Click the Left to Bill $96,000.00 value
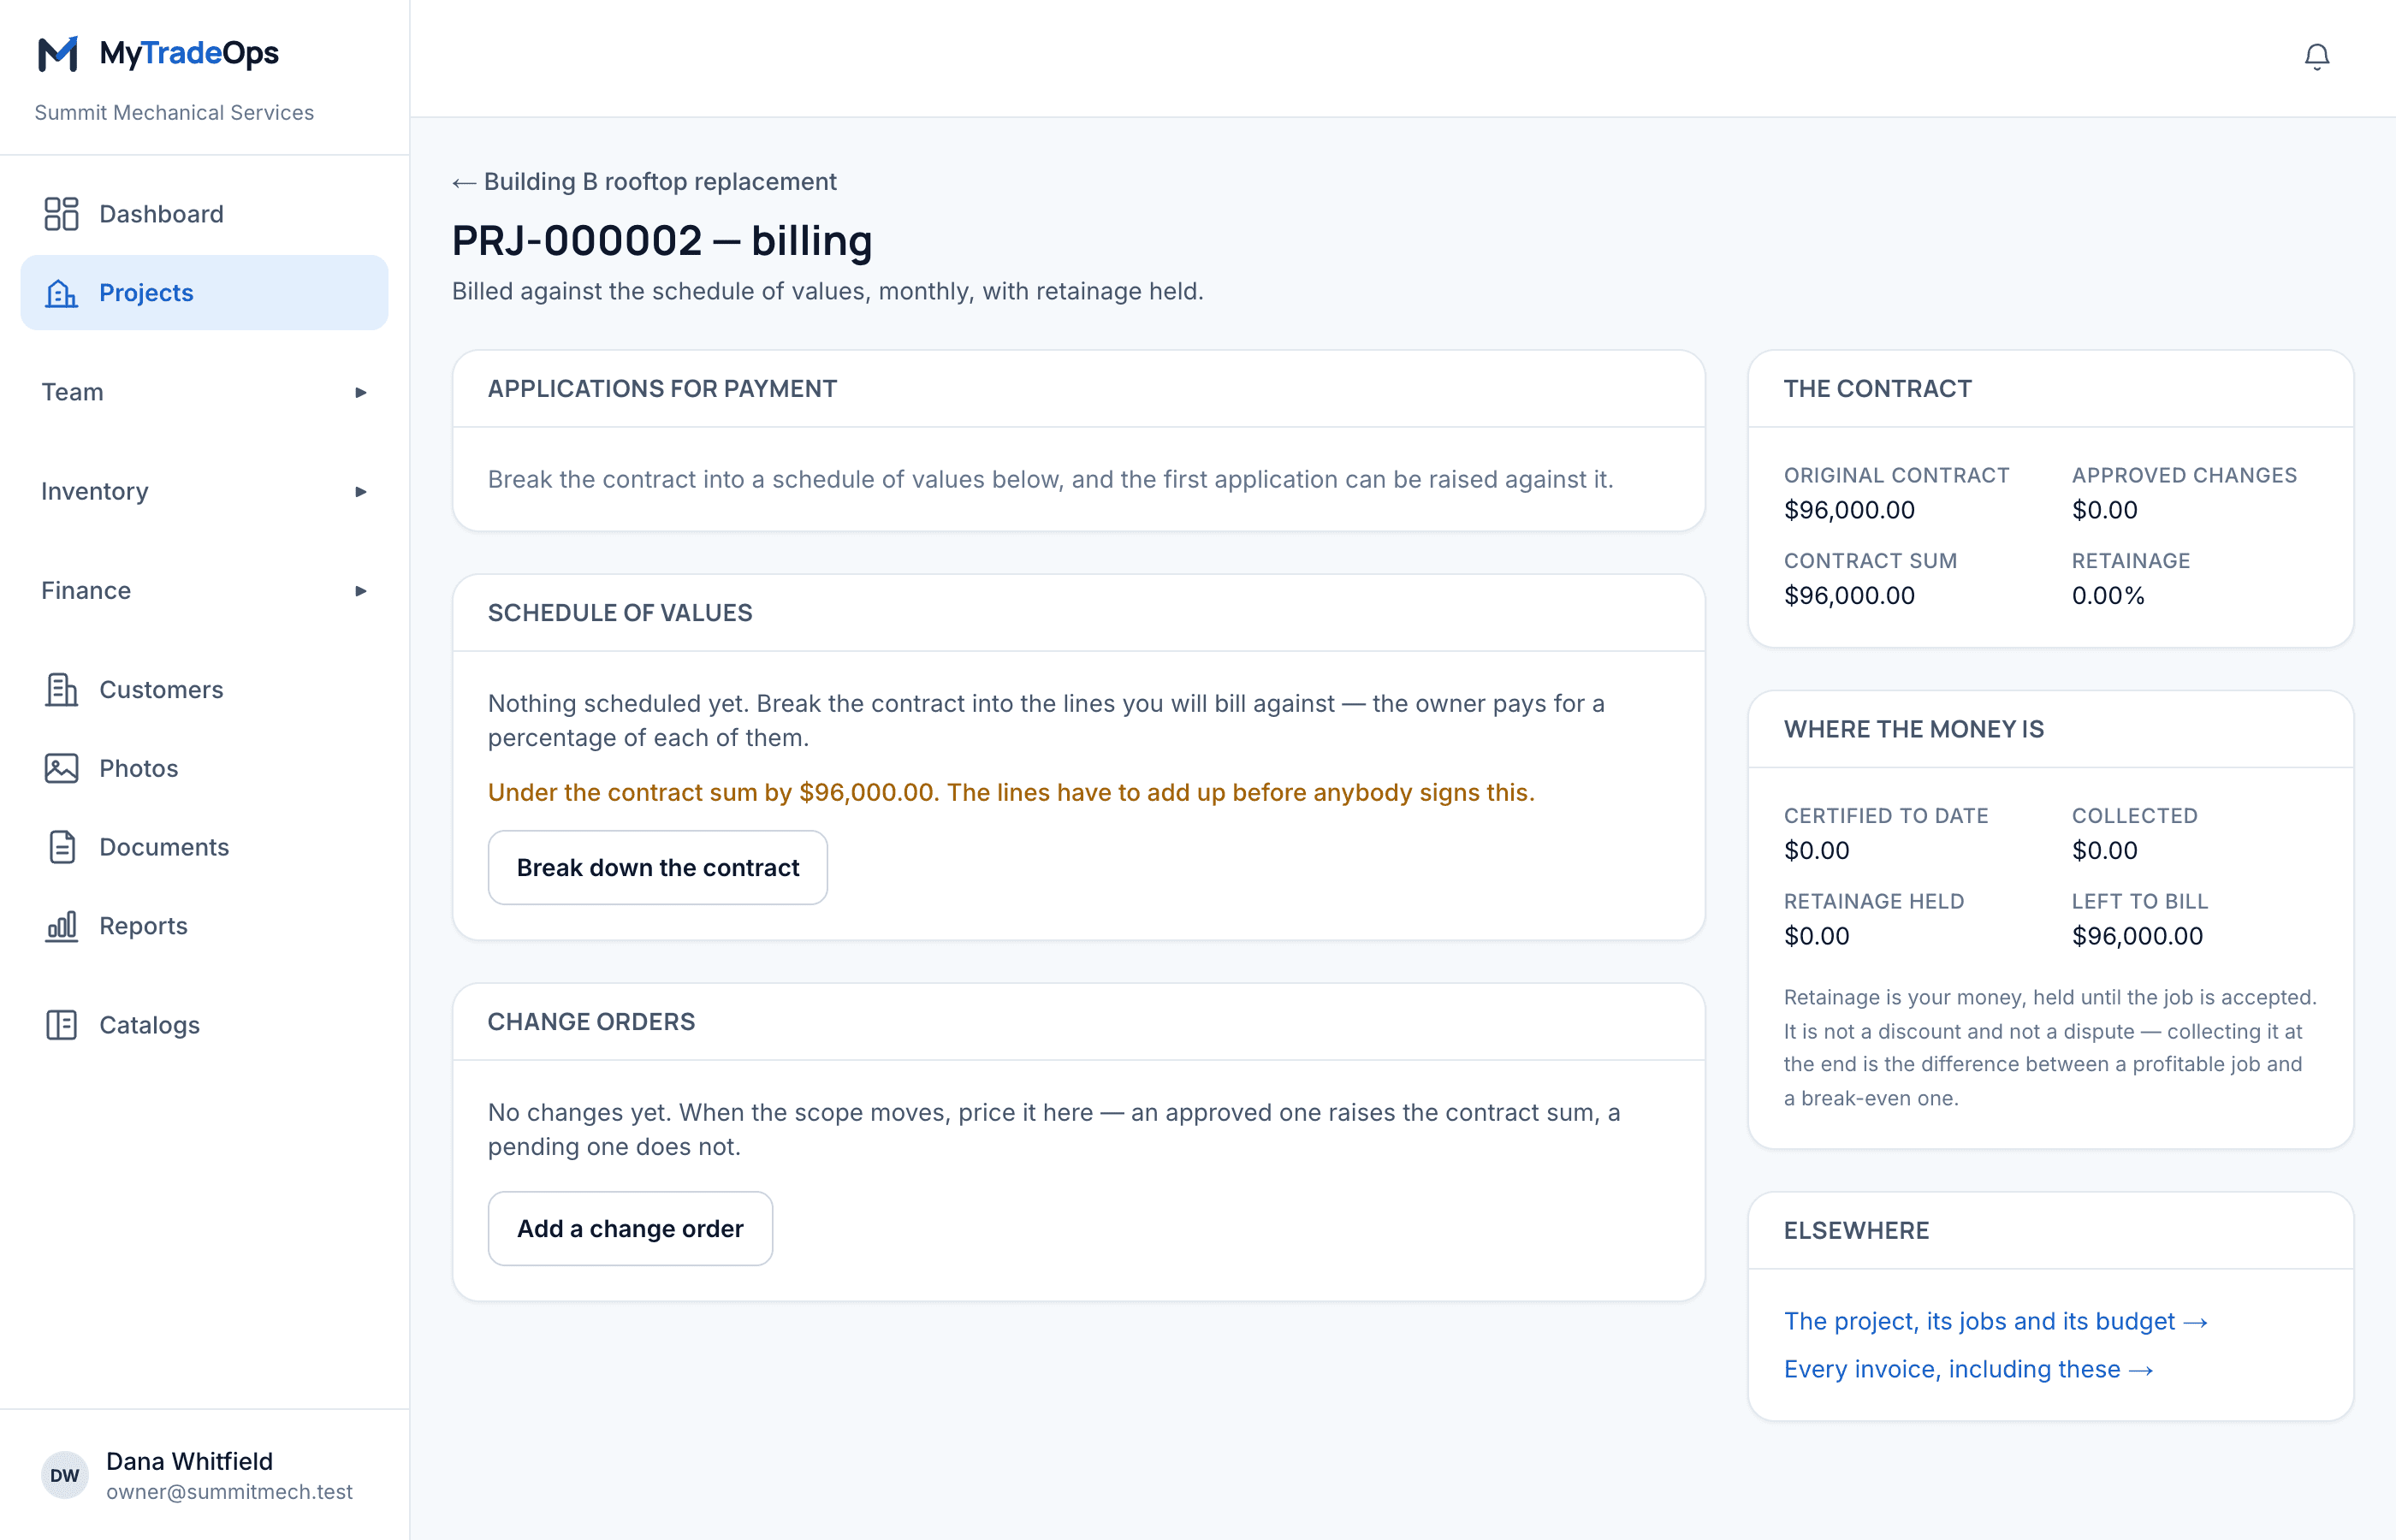The image size is (2396, 1540). (2137, 936)
